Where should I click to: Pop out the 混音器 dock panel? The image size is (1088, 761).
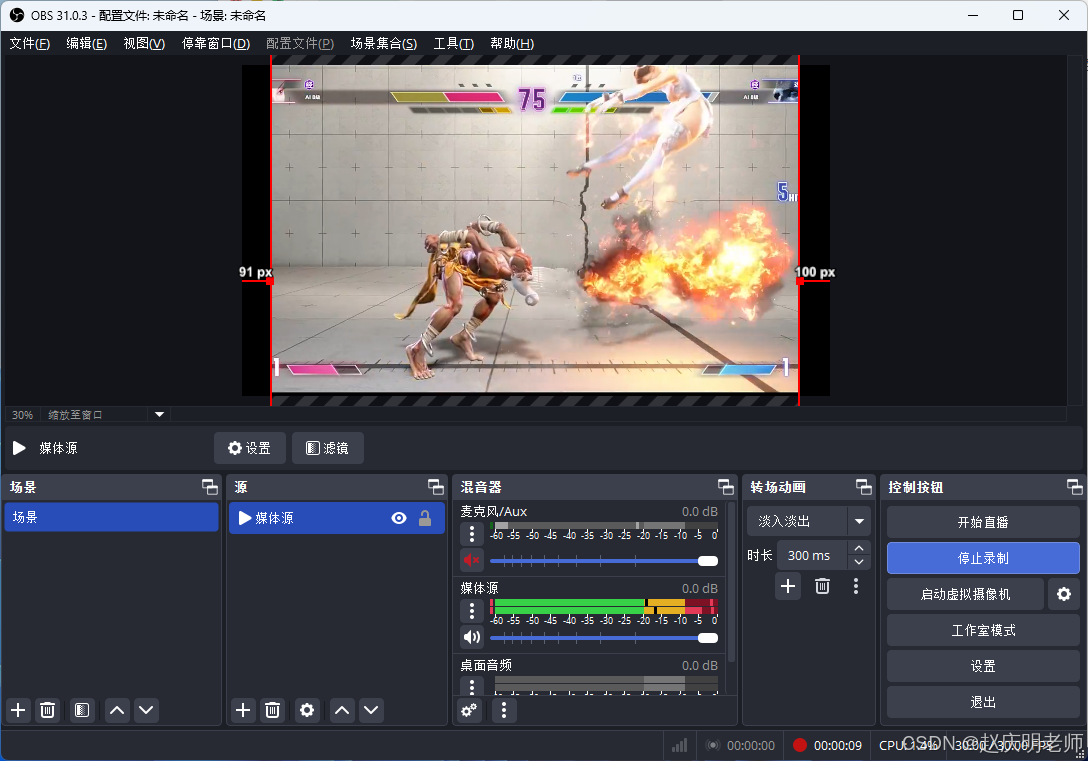click(726, 487)
